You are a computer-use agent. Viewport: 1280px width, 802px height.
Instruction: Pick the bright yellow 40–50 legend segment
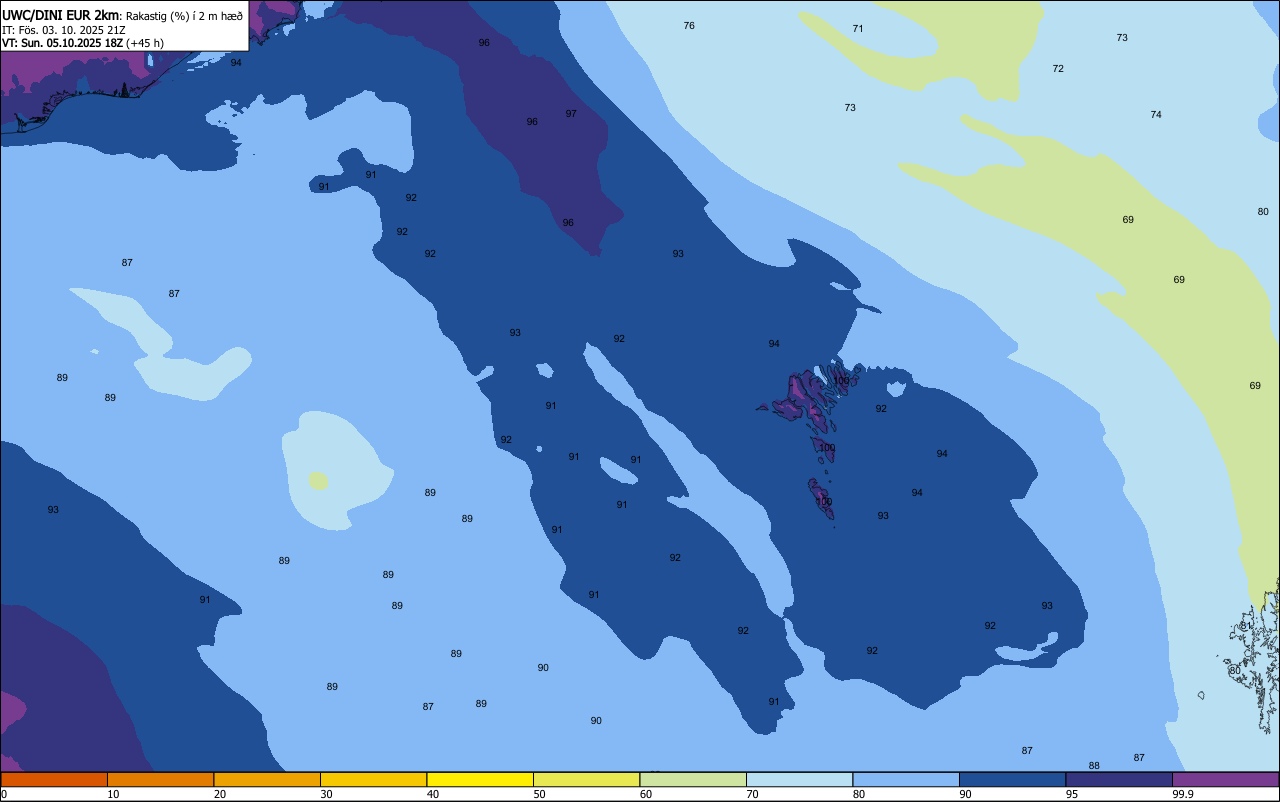pyautogui.click(x=480, y=779)
